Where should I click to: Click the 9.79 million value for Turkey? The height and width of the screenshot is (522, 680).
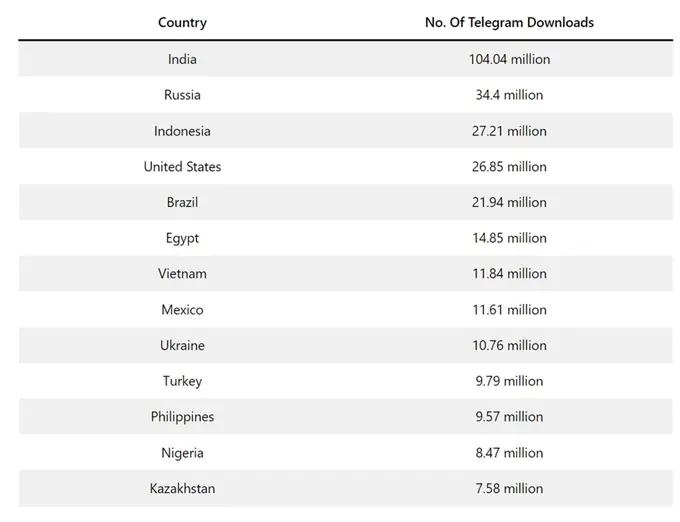tap(509, 381)
